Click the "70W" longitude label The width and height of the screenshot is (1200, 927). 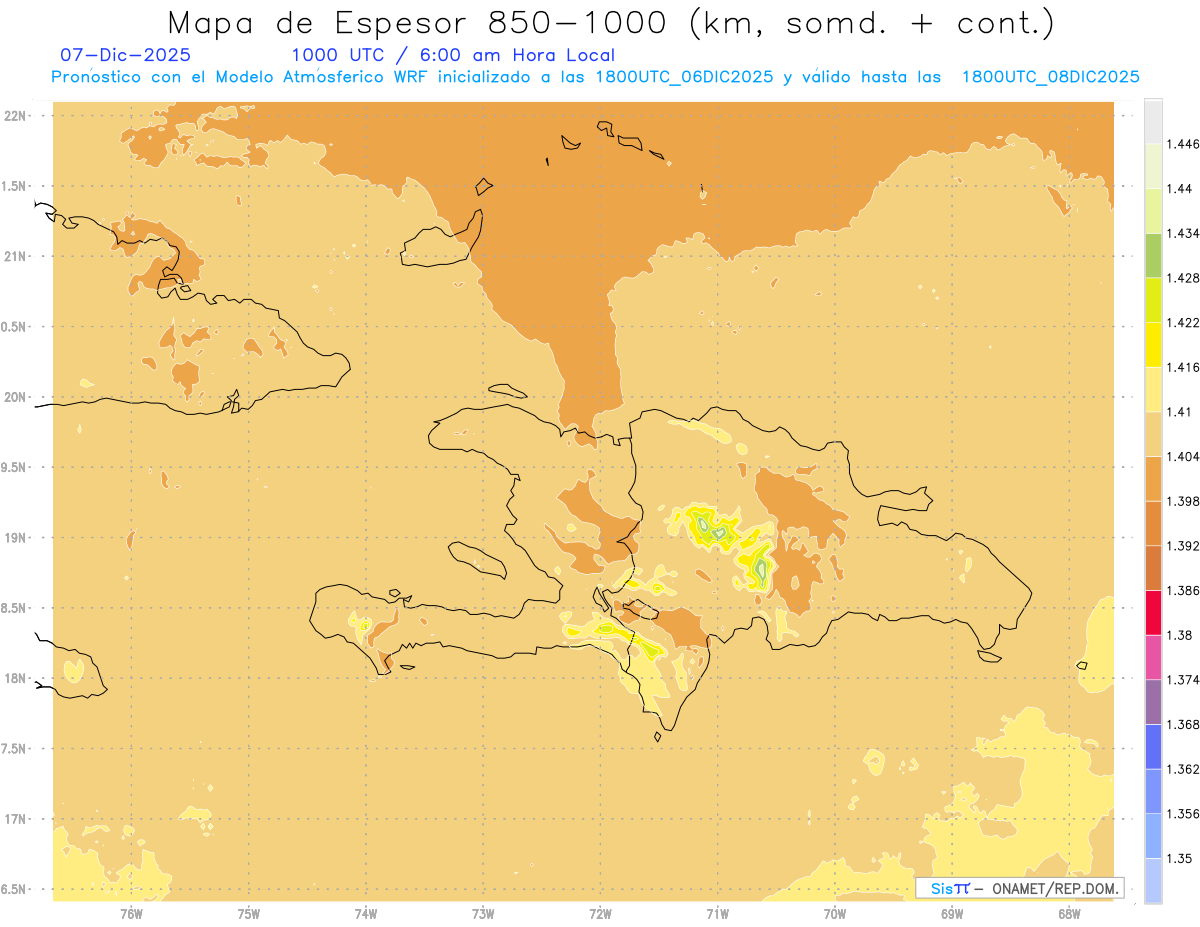(x=835, y=913)
